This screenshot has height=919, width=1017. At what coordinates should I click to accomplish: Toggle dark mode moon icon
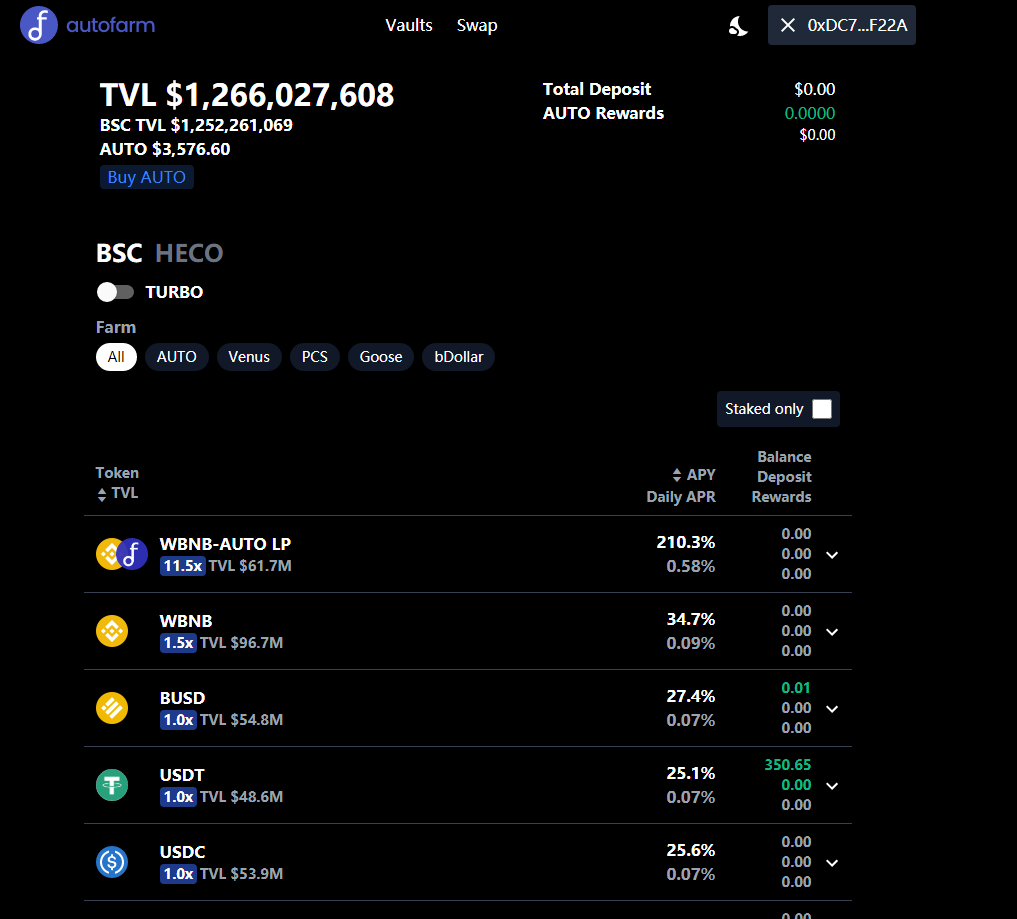point(738,26)
